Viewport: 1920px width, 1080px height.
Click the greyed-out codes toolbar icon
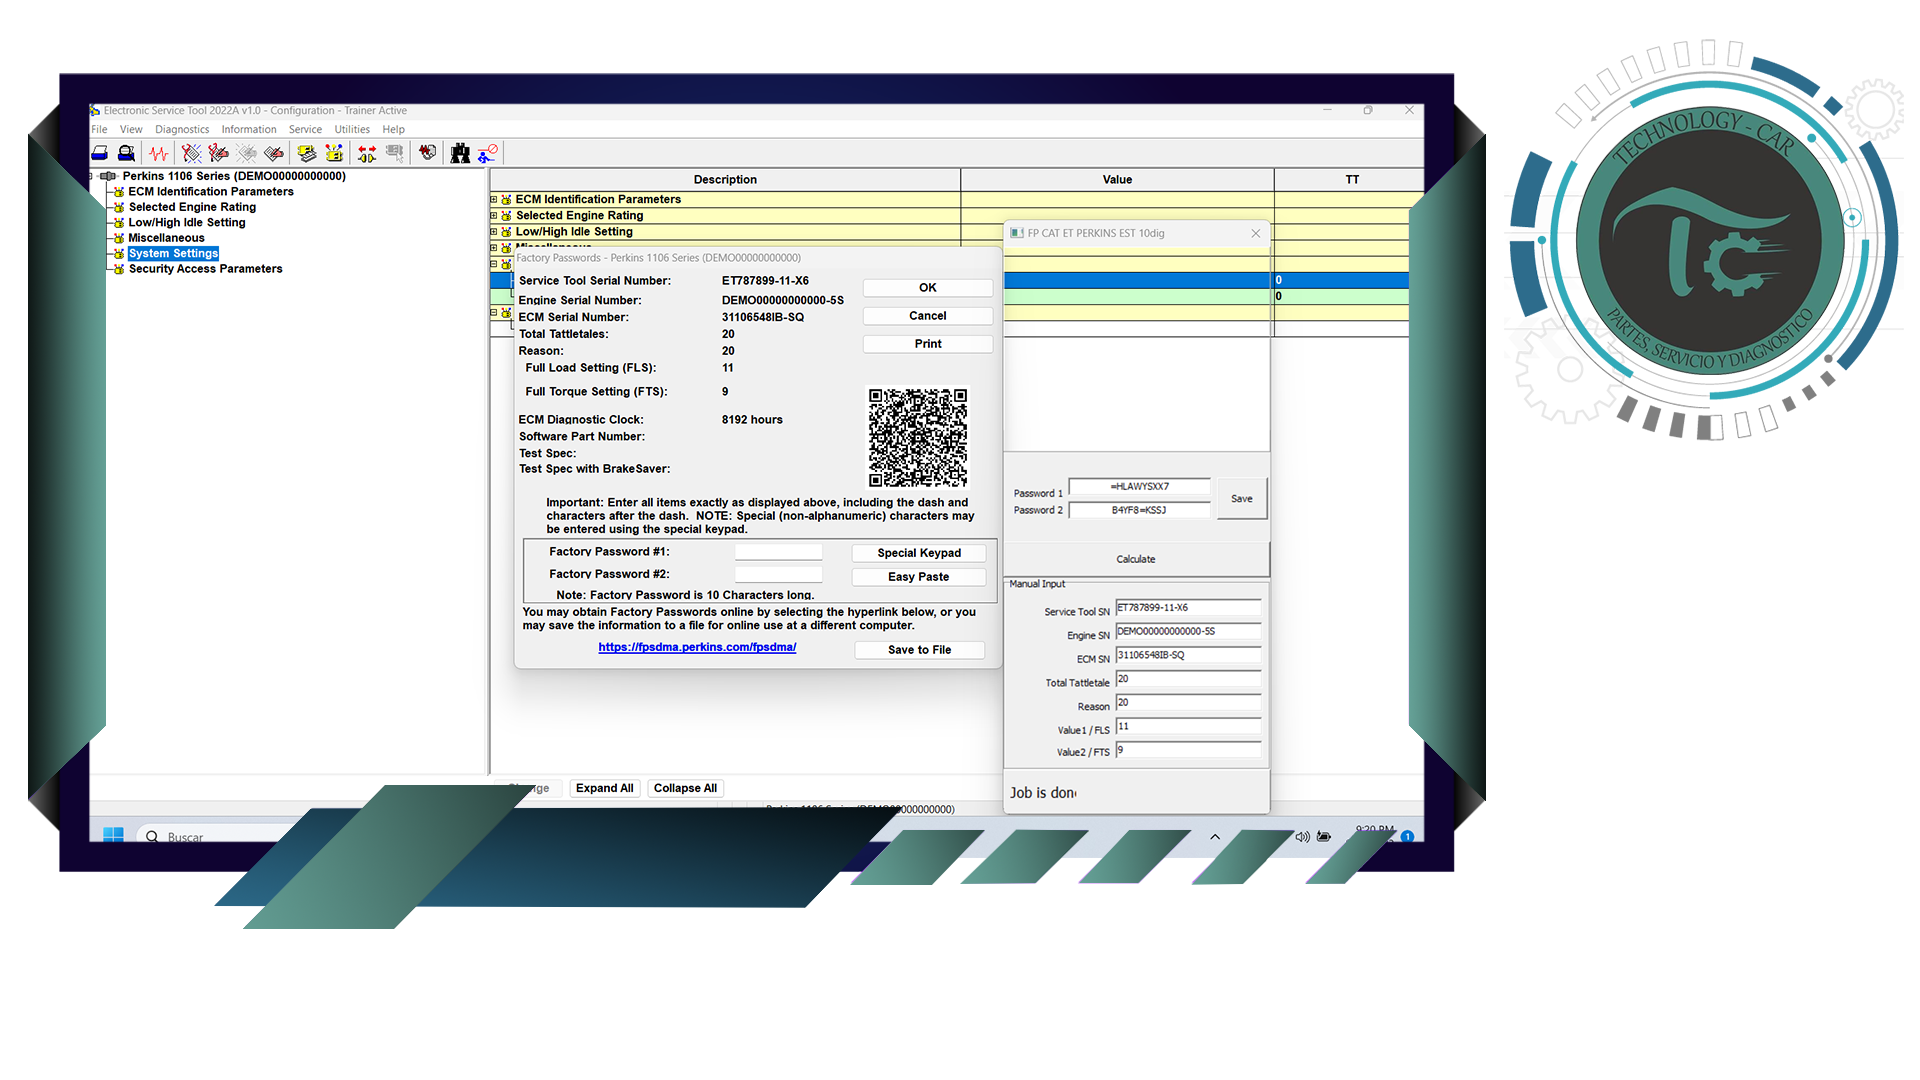coord(246,153)
